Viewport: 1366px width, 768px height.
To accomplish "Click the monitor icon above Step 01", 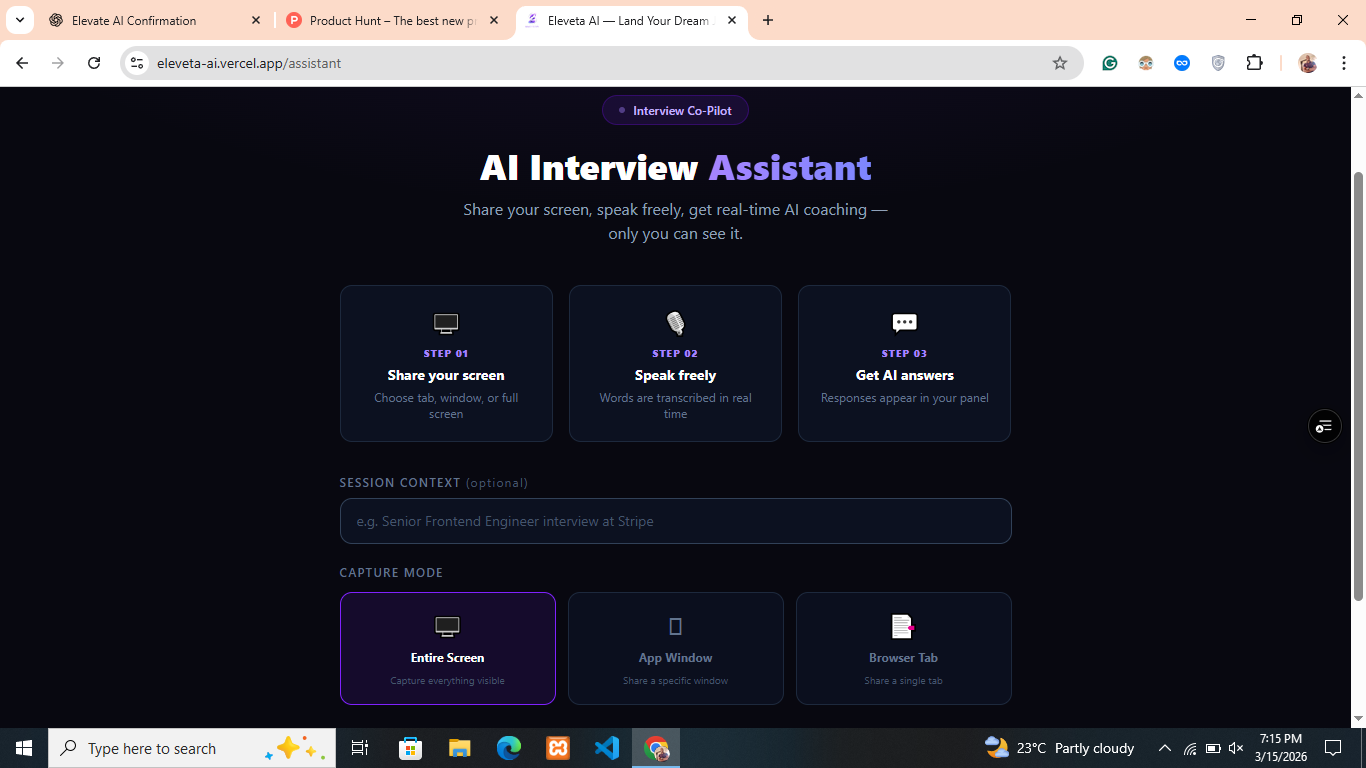I will coord(445,322).
